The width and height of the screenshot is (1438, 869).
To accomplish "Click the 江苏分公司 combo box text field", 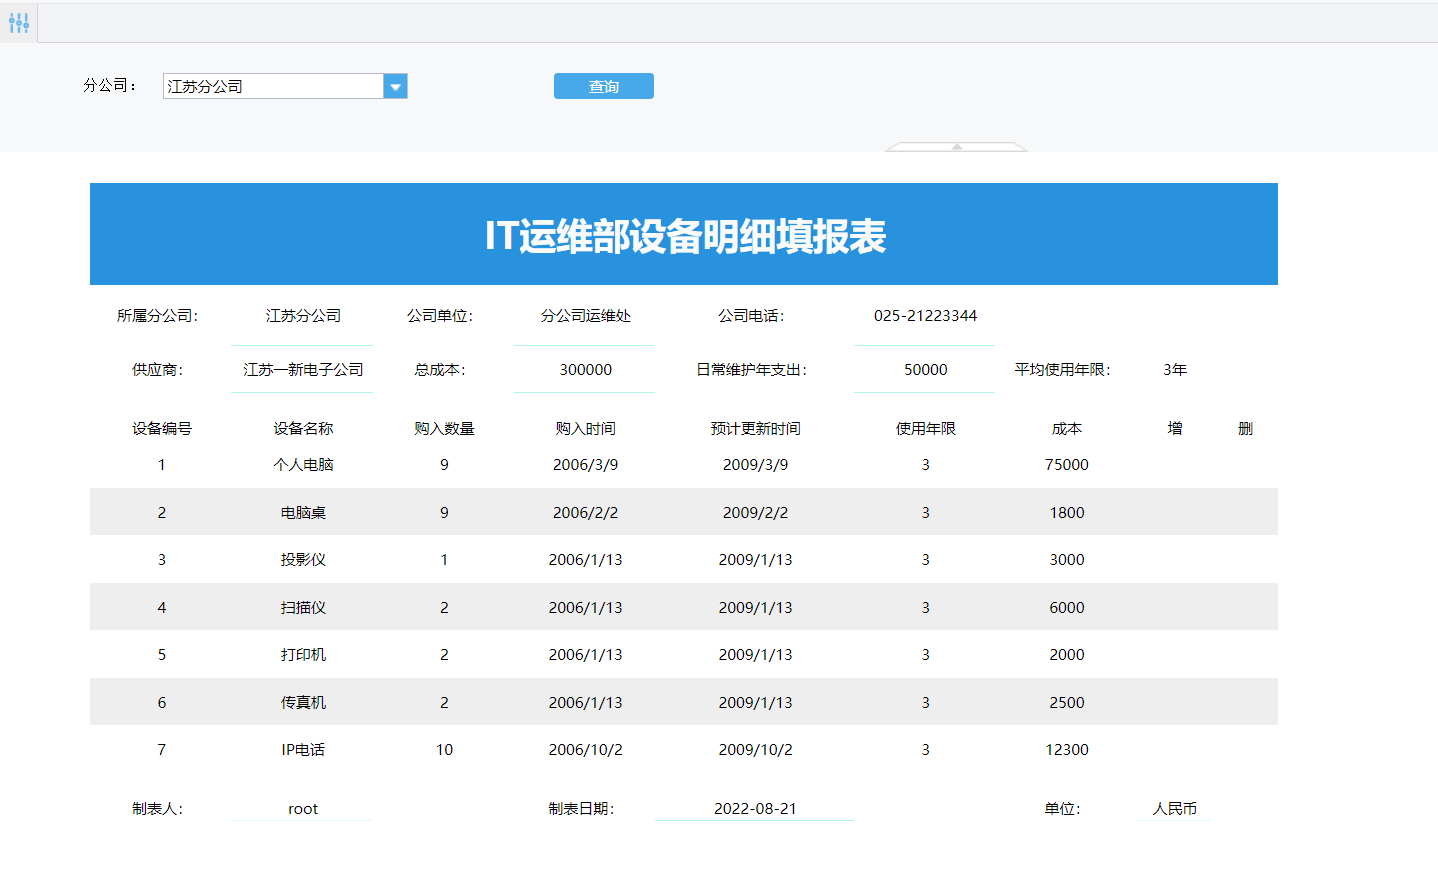I will point(272,87).
